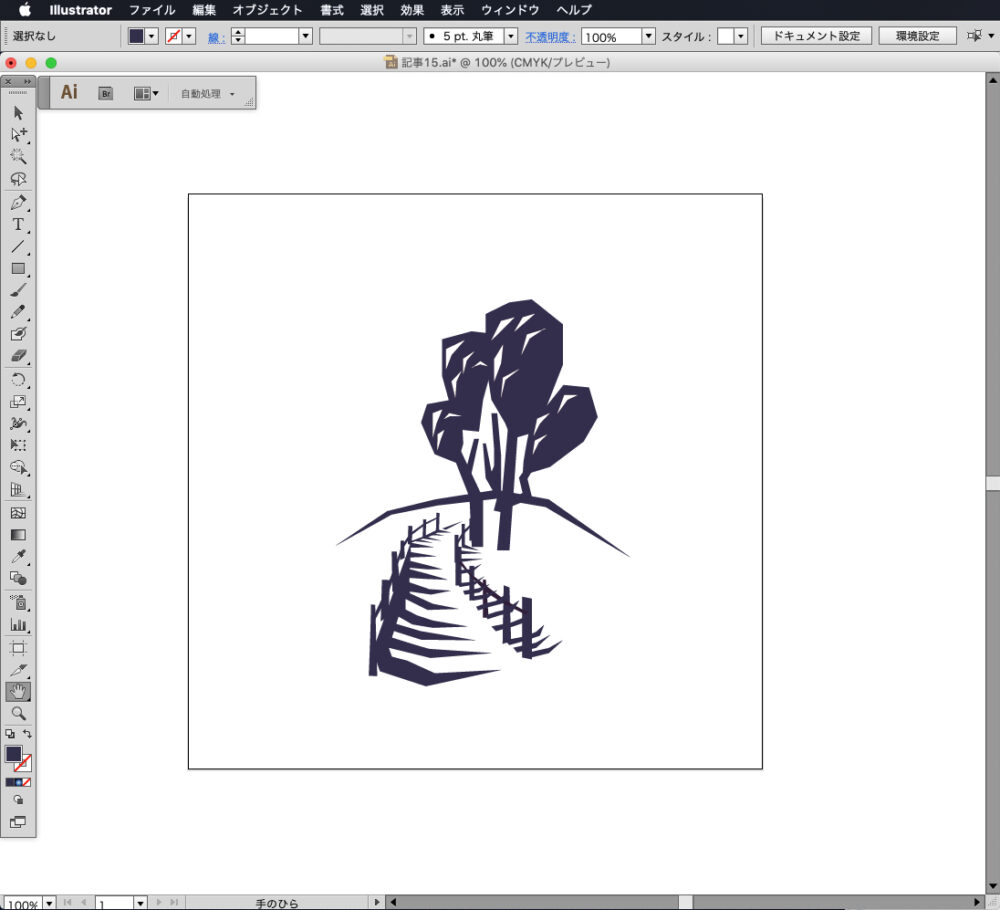Viewport: 1000px width, 910px height.
Task: Reset to default fill and stroke
Action: pos(9,734)
